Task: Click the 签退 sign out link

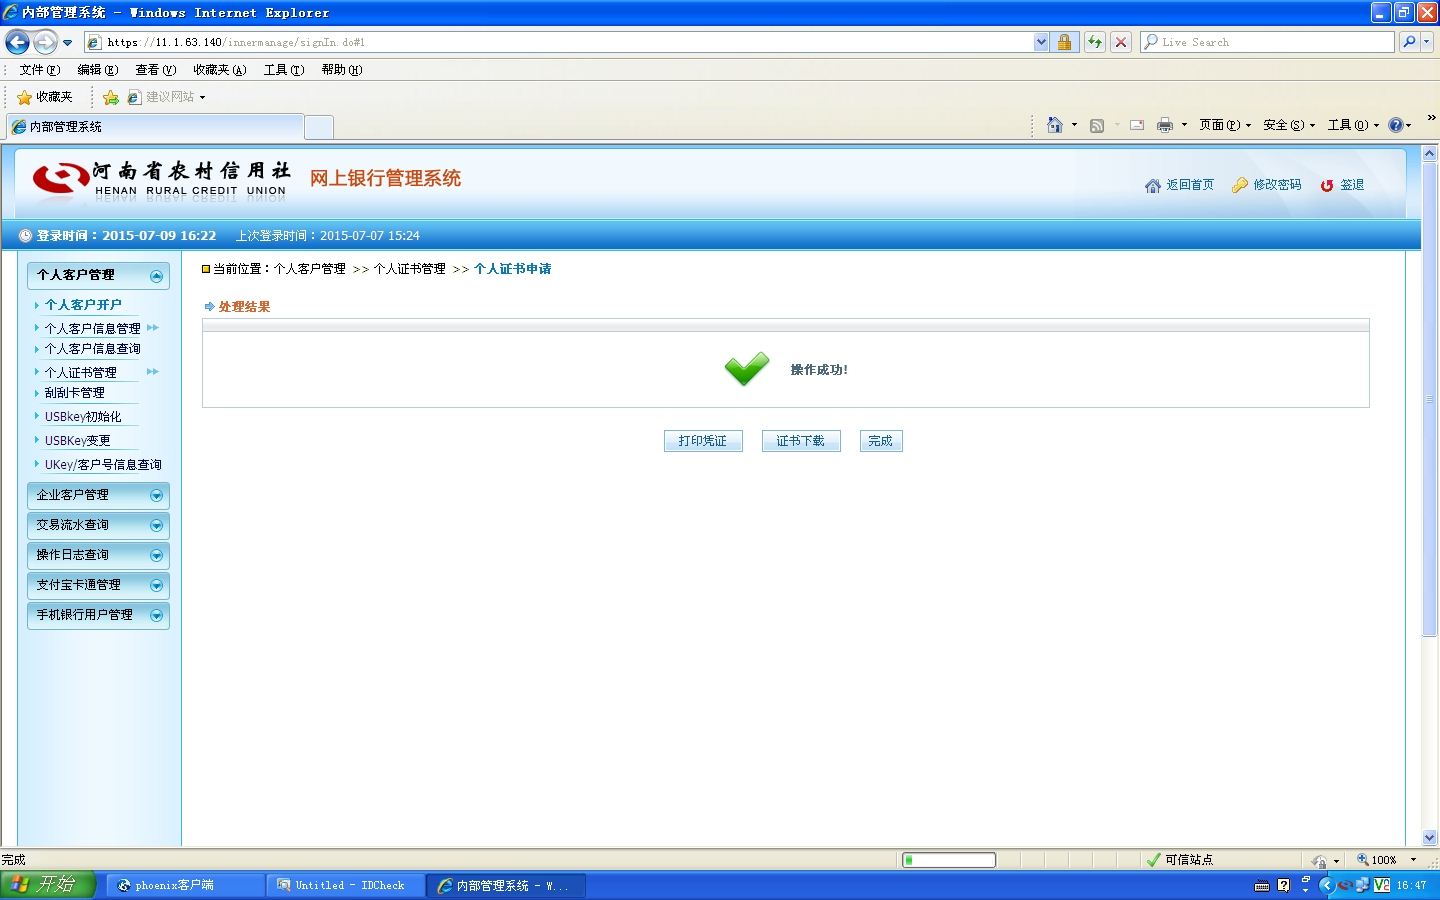Action: (x=1342, y=185)
